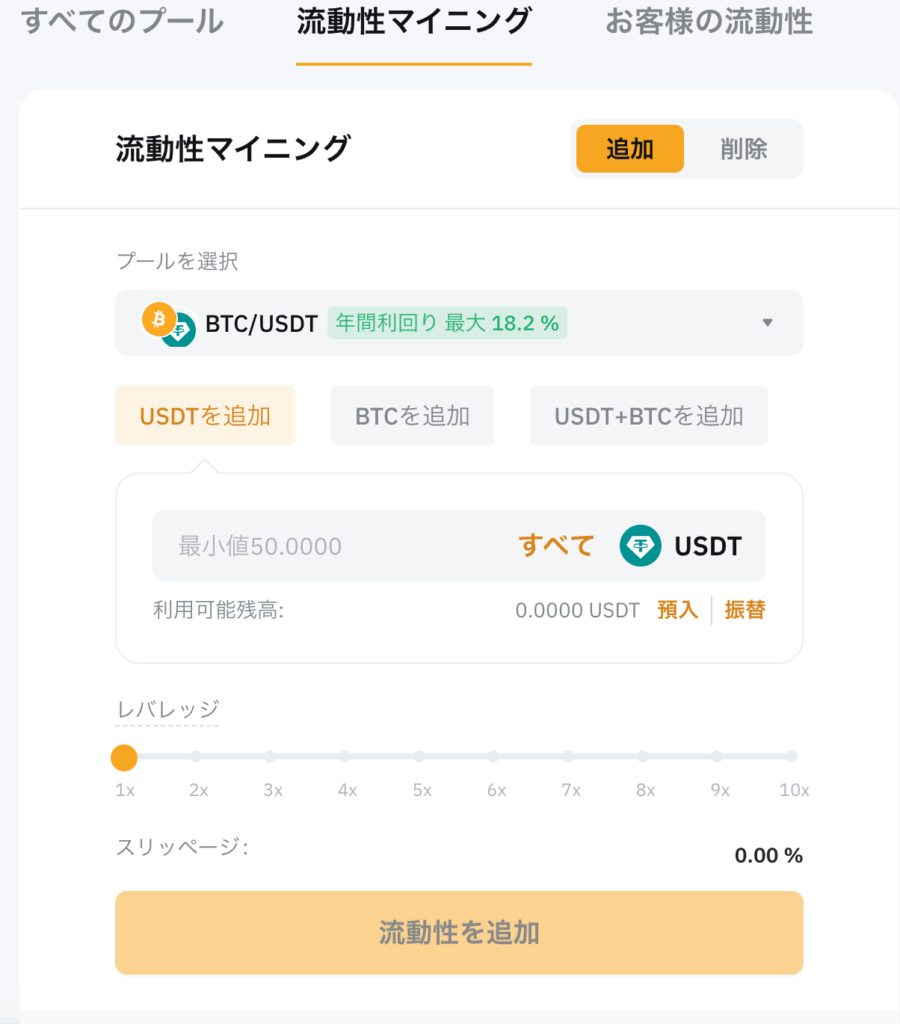Click the 預入 deposit link

(x=677, y=610)
